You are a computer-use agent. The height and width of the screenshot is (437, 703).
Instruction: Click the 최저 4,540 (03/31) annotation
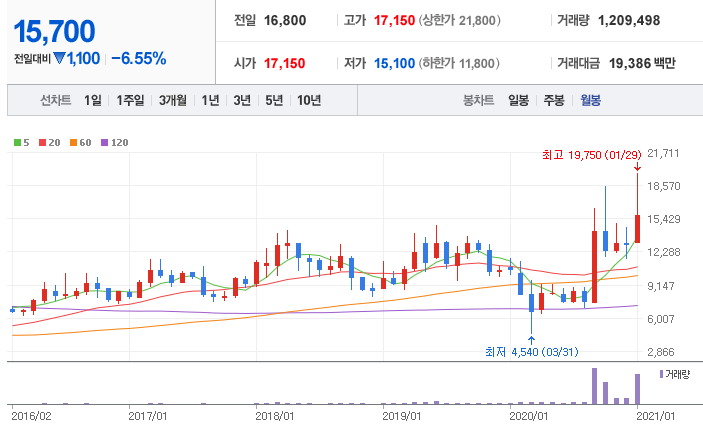point(531,352)
